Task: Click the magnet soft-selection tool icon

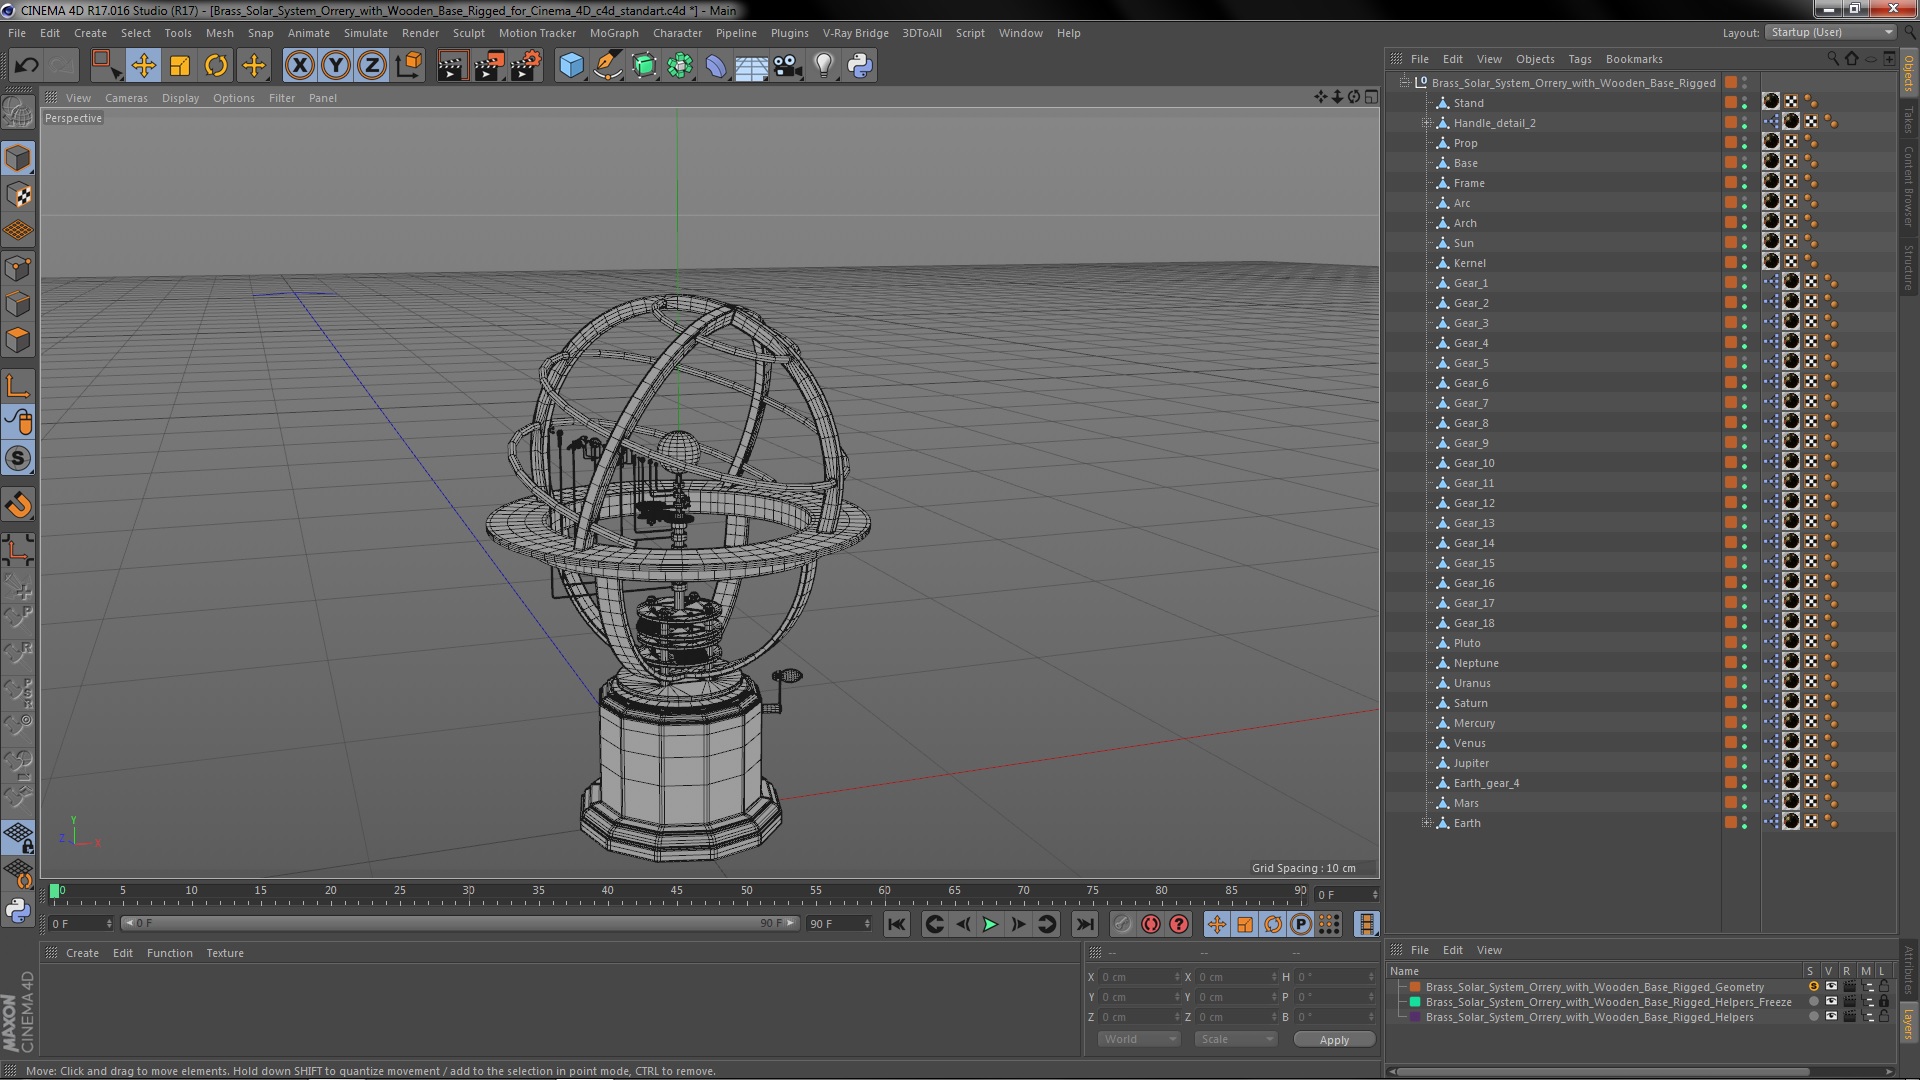Action: (x=18, y=505)
